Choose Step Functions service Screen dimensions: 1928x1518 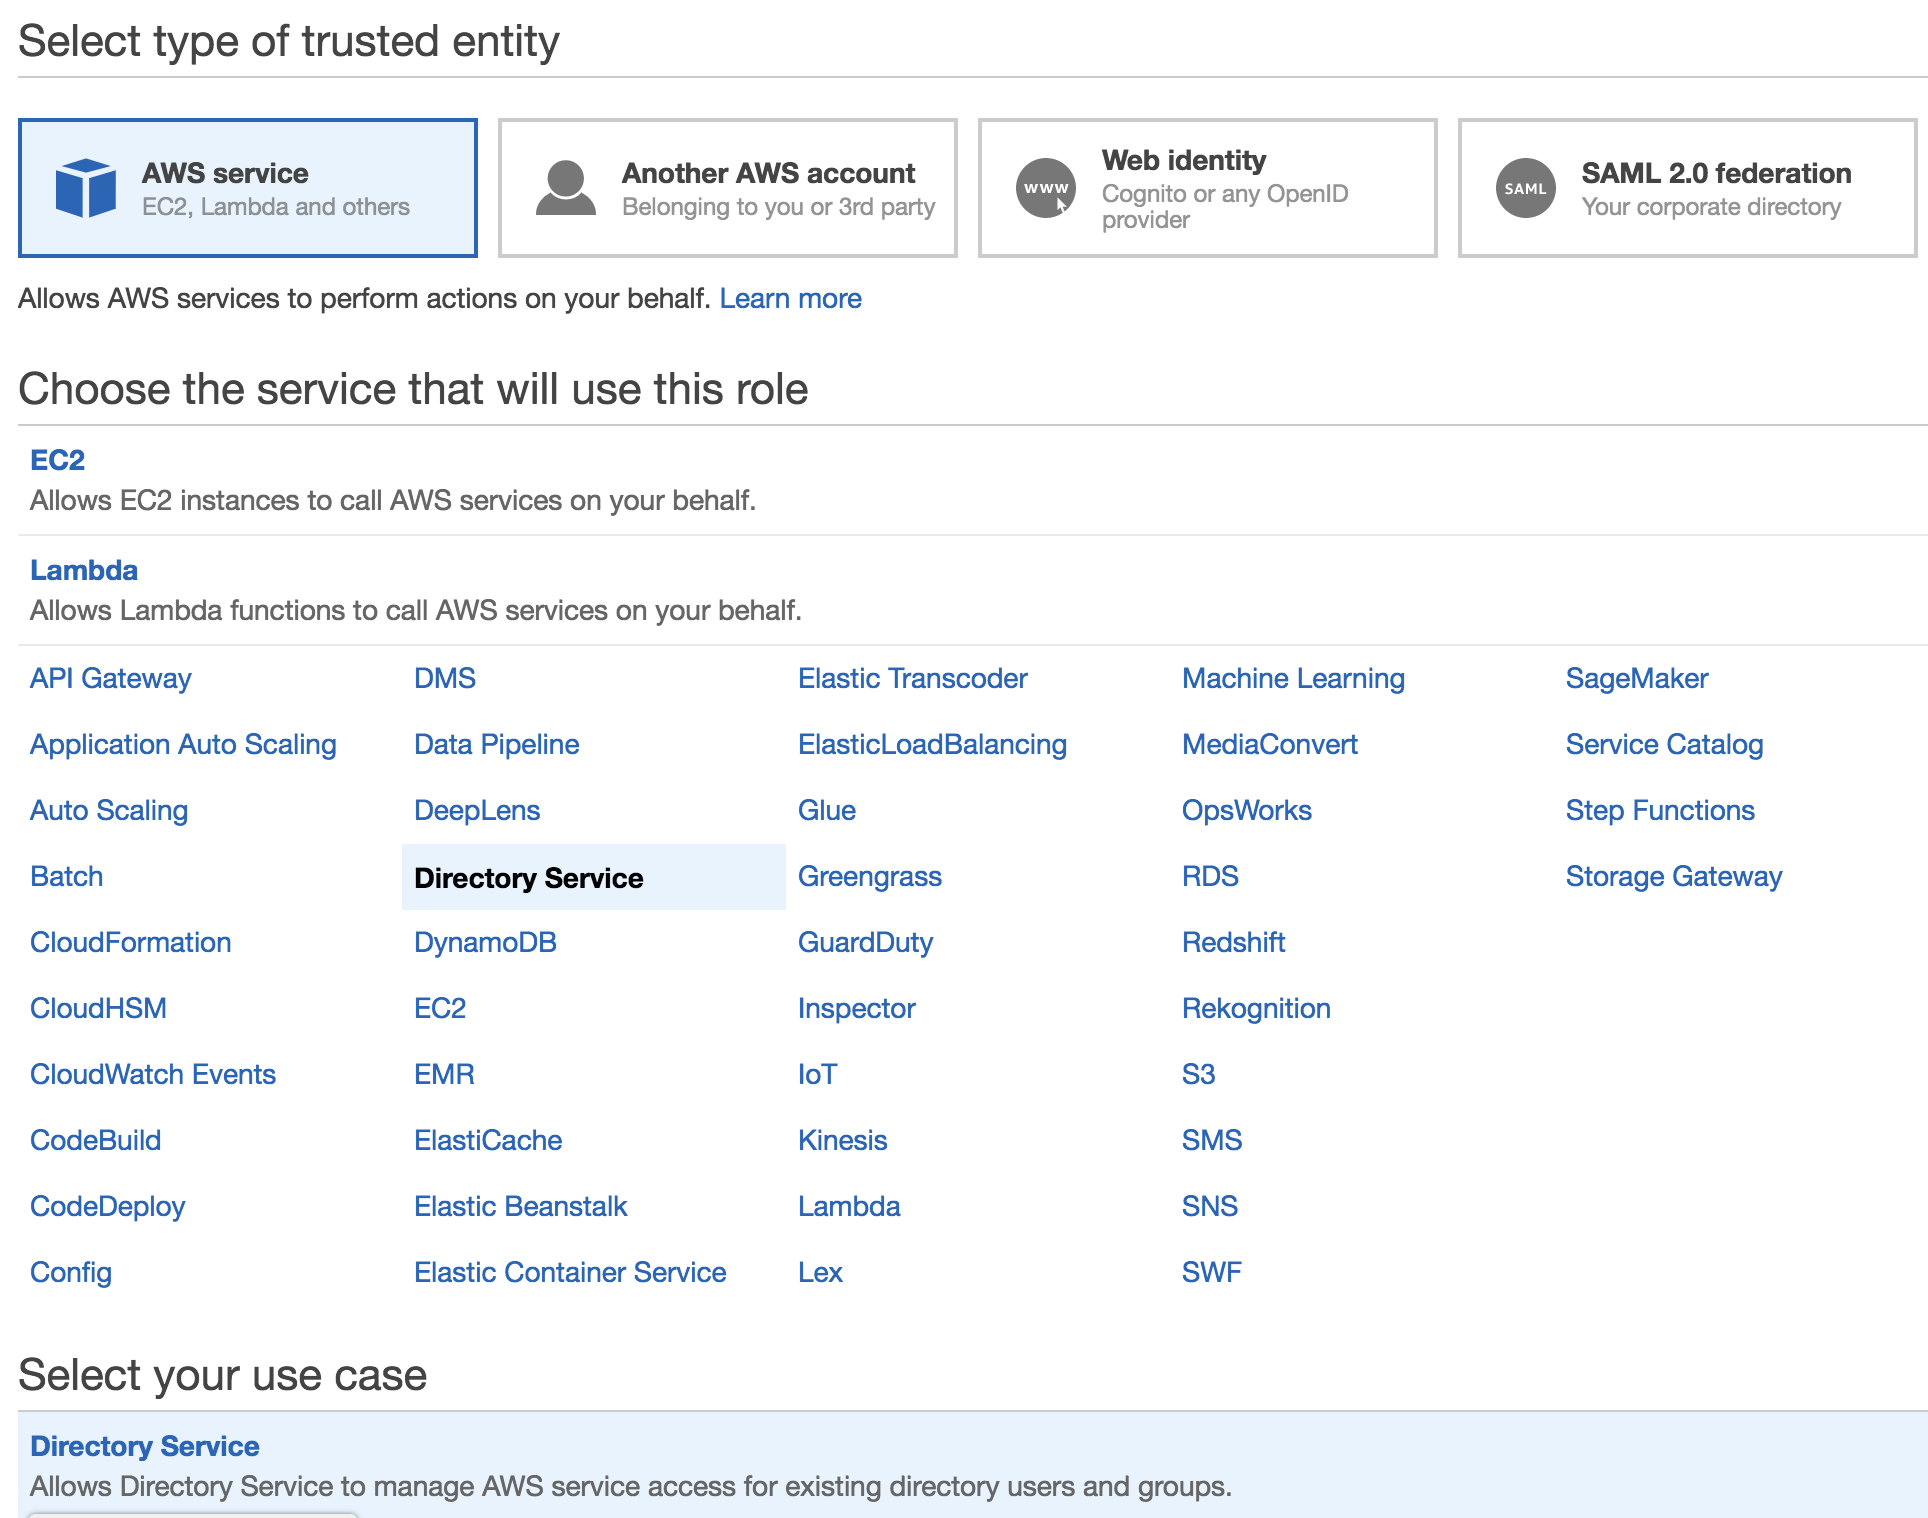(x=1659, y=811)
